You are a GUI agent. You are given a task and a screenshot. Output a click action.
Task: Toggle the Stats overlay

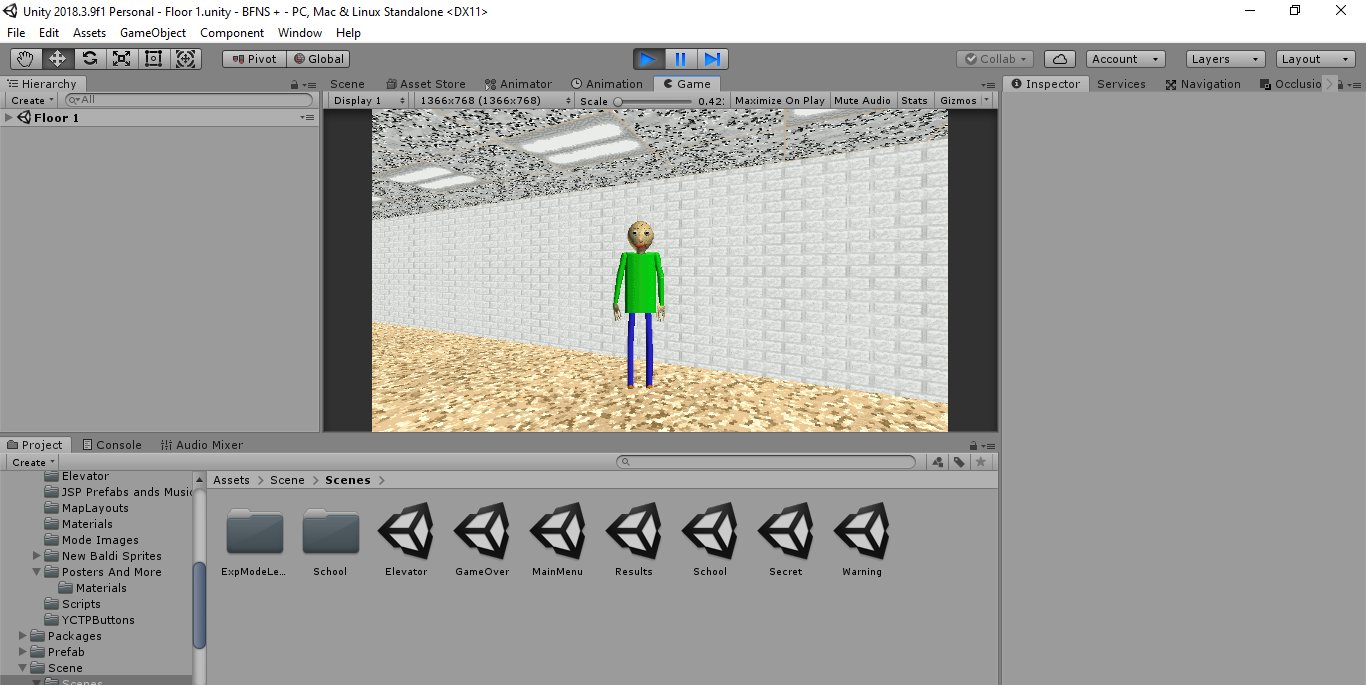[x=914, y=101]
